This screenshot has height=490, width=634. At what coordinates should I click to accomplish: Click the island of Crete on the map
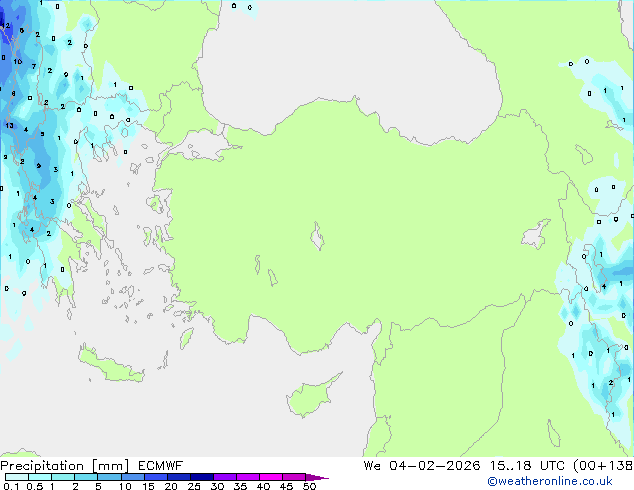coord(110,365)
